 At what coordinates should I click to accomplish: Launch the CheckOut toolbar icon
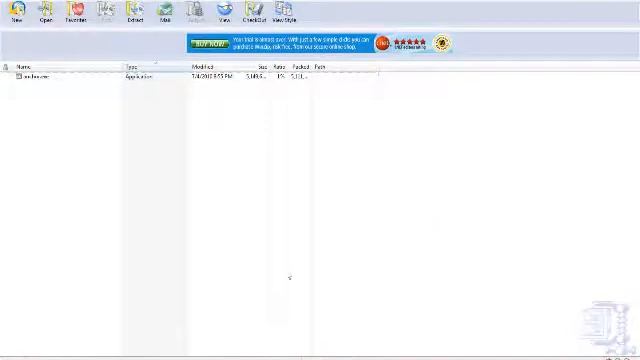click(x=254, y=11)
